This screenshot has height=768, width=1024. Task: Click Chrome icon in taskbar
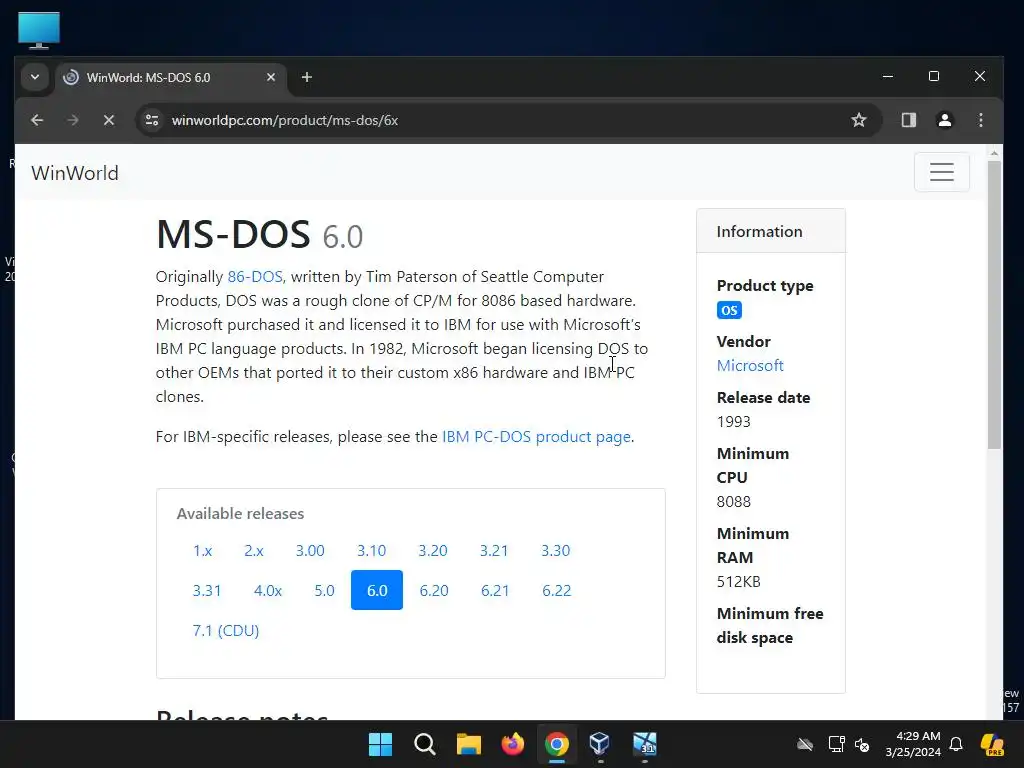556,744
